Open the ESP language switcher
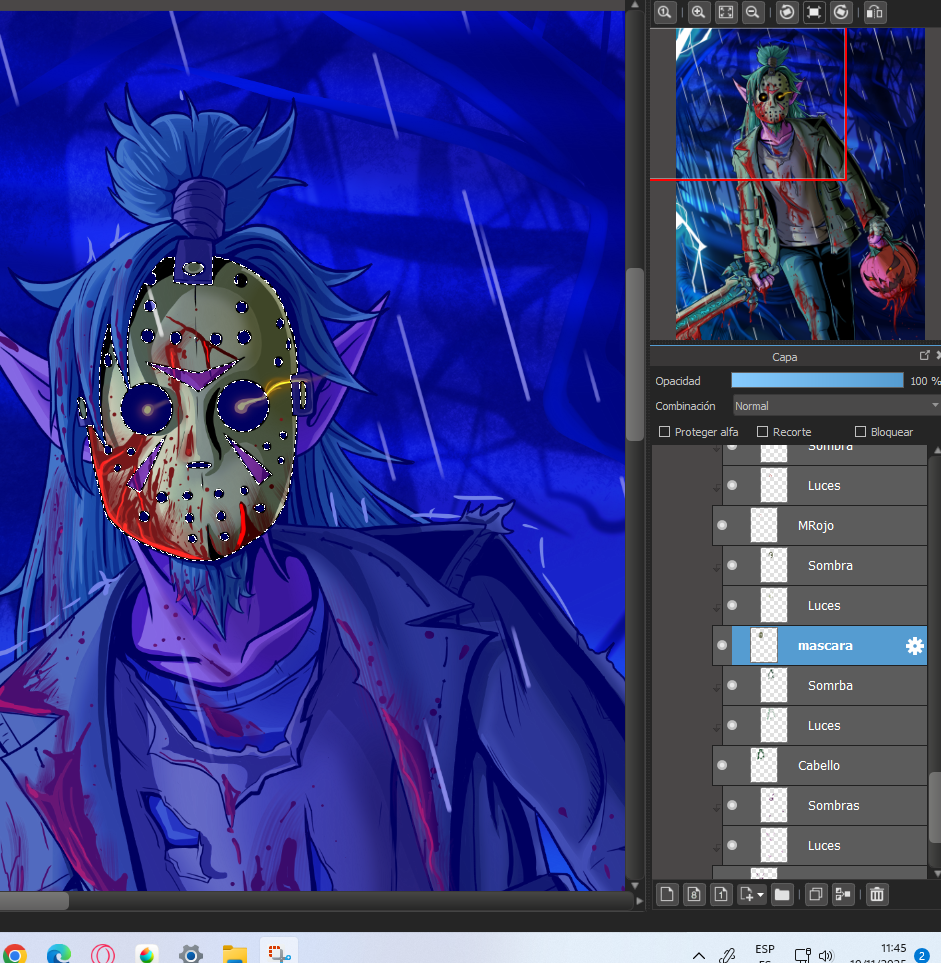941x963 pixels. [765, 953]
